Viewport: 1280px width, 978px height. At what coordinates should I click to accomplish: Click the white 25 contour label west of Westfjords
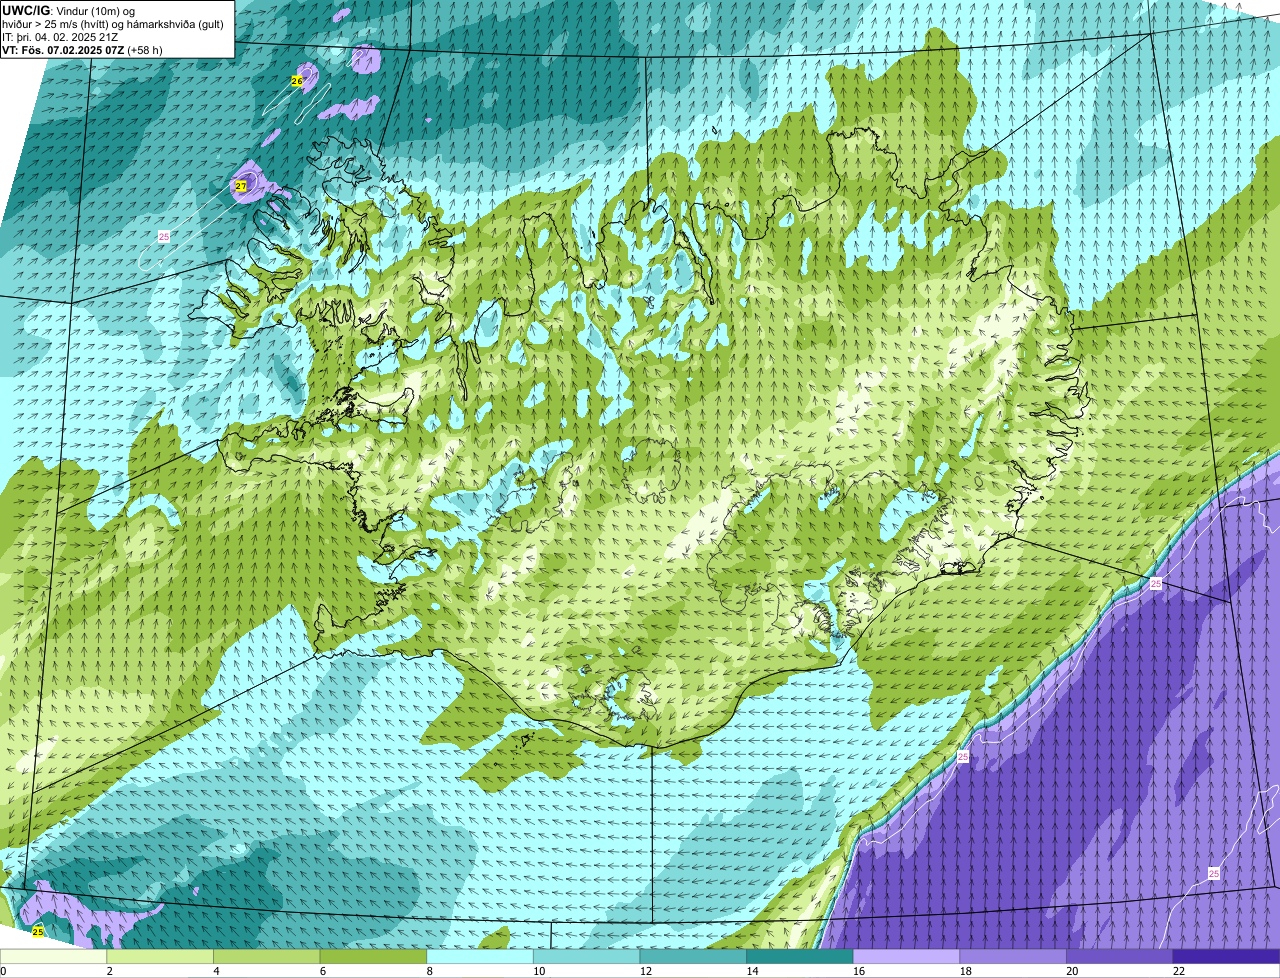164,236
